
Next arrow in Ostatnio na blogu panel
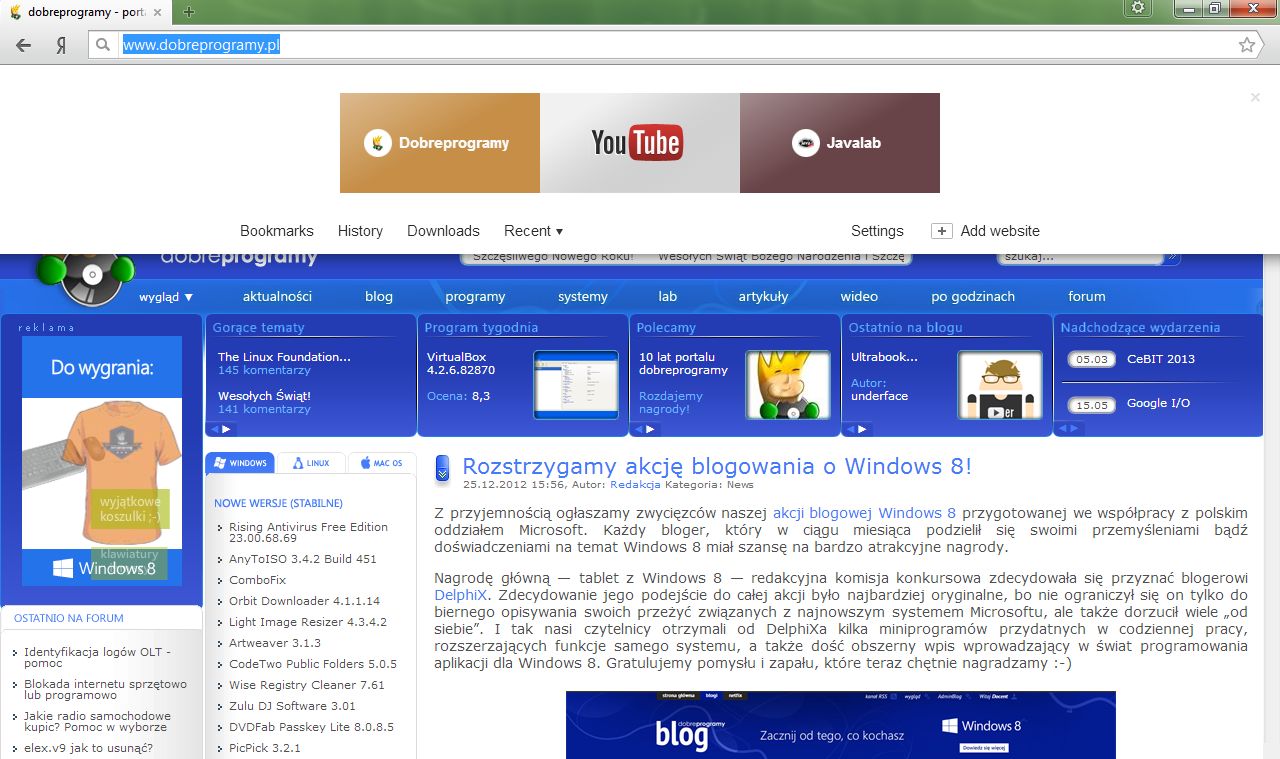(x=863, y=429)
